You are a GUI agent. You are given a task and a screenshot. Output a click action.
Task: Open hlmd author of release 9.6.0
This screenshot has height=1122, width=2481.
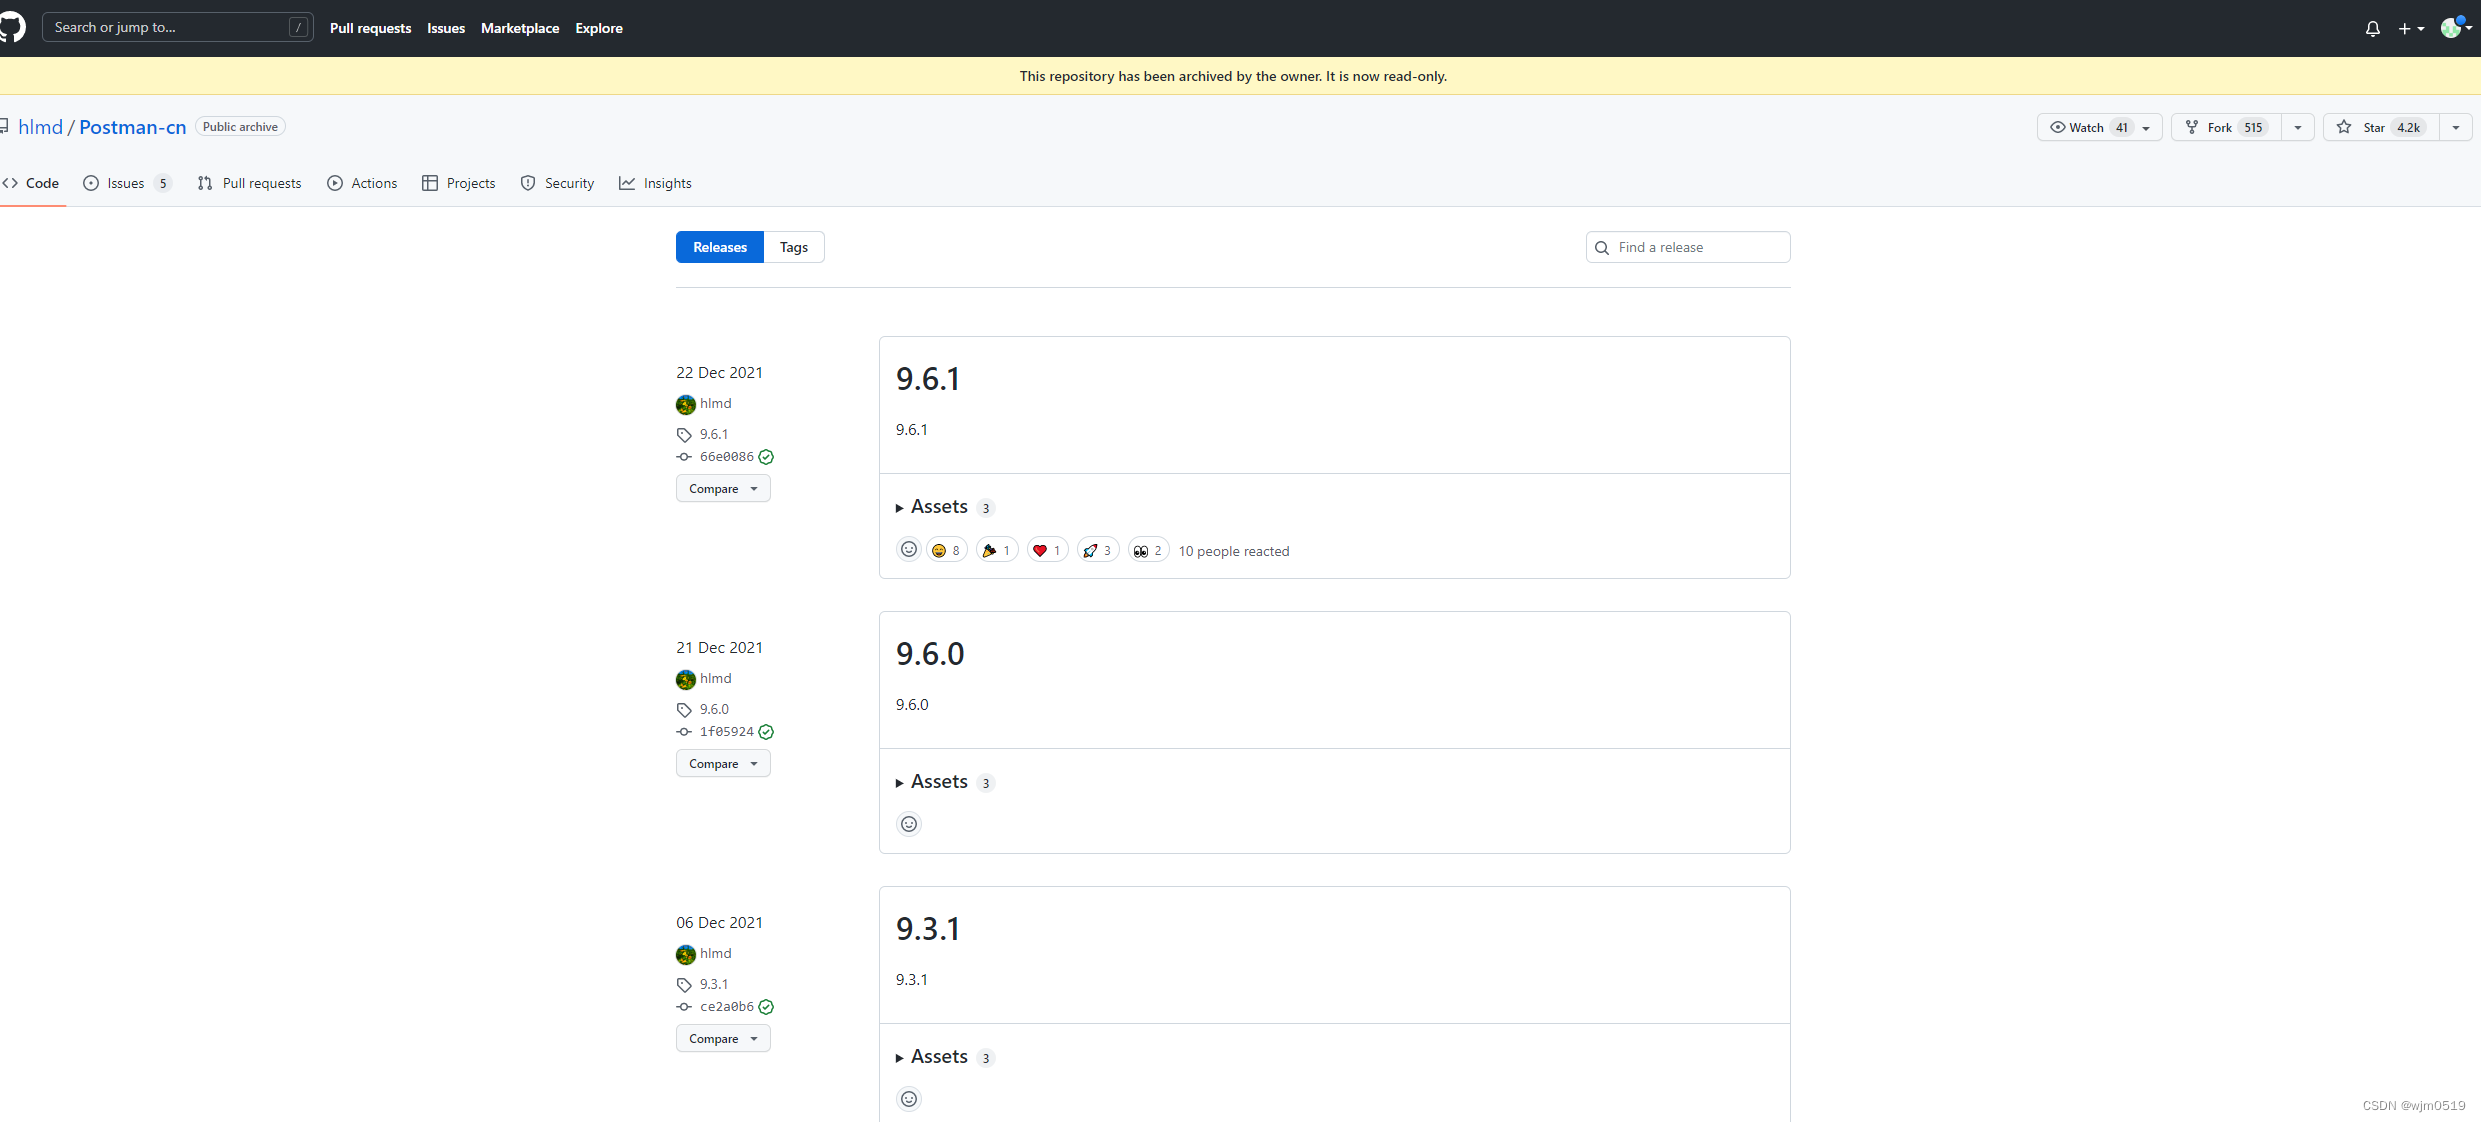[x=716, y=678]
